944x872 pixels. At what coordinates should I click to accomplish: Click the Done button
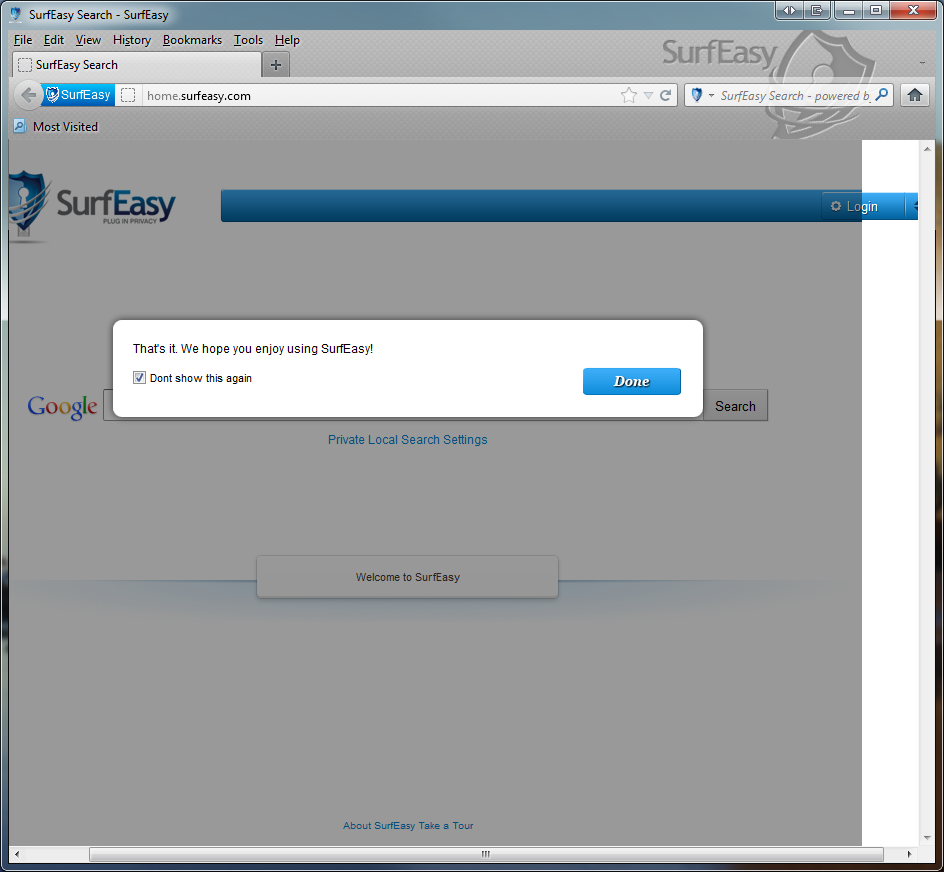click(632, 381)
